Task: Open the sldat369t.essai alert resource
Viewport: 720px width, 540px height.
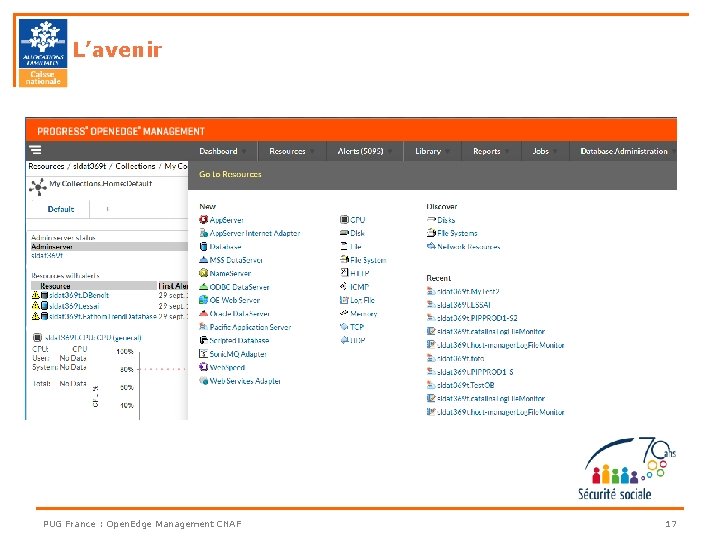Action: coord(74,305)
